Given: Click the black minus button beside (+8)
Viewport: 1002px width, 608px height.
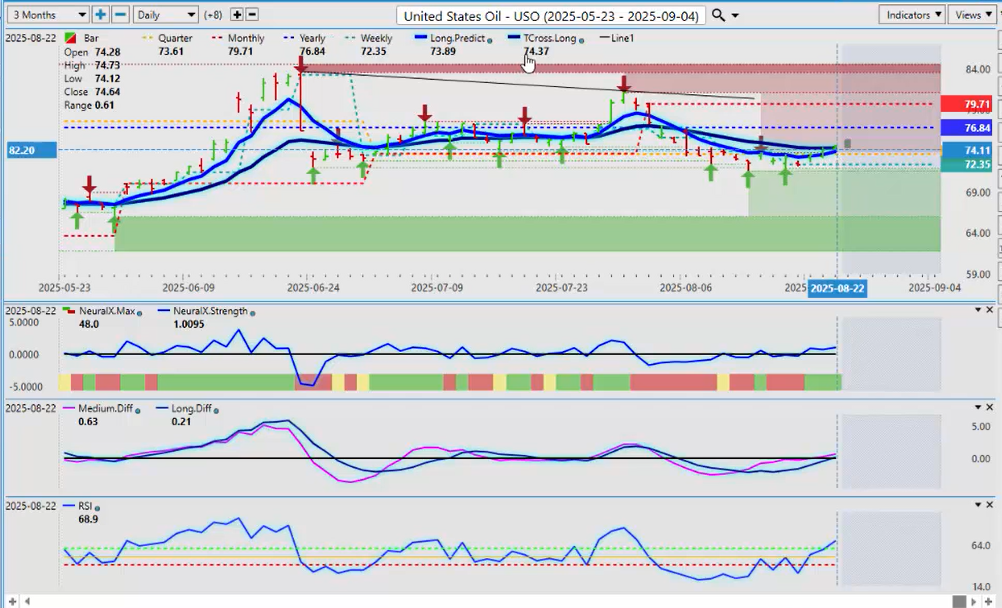Looking at the screenshot, I should coord(252,15).
